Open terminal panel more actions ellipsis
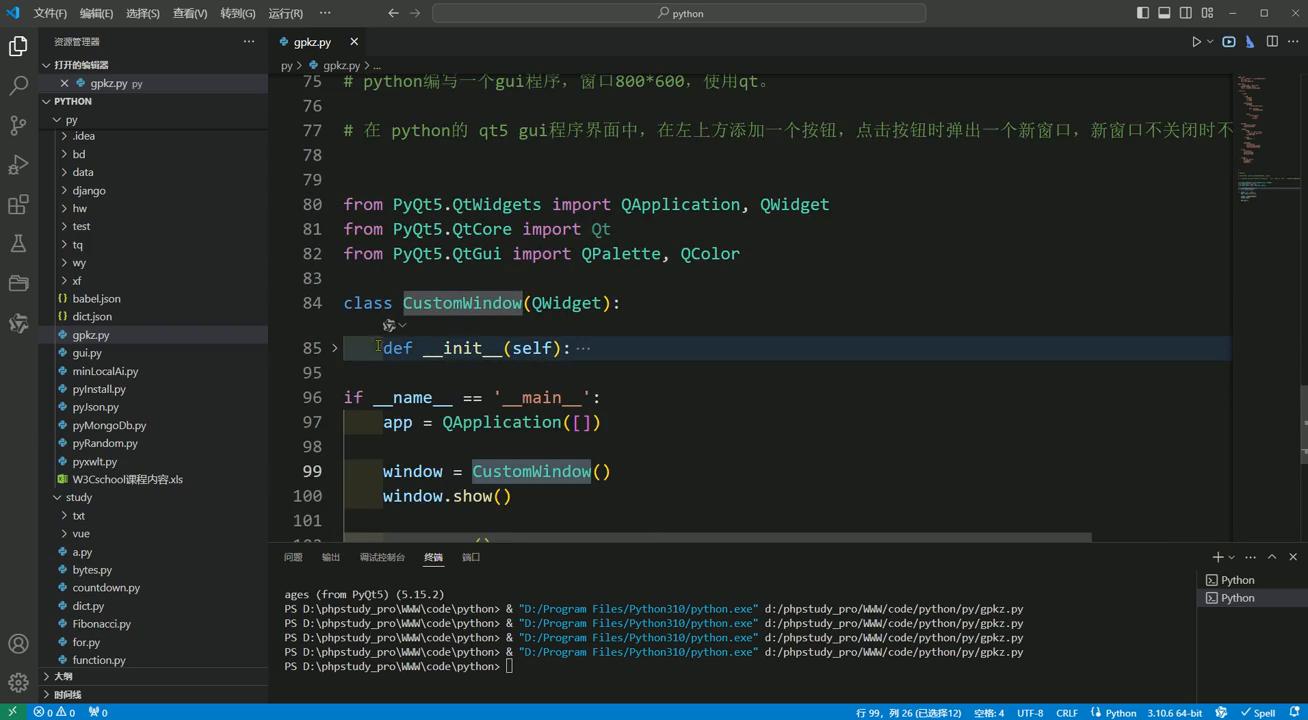Viewport: 1308px width, 720px height. [x=1250, y=557]
